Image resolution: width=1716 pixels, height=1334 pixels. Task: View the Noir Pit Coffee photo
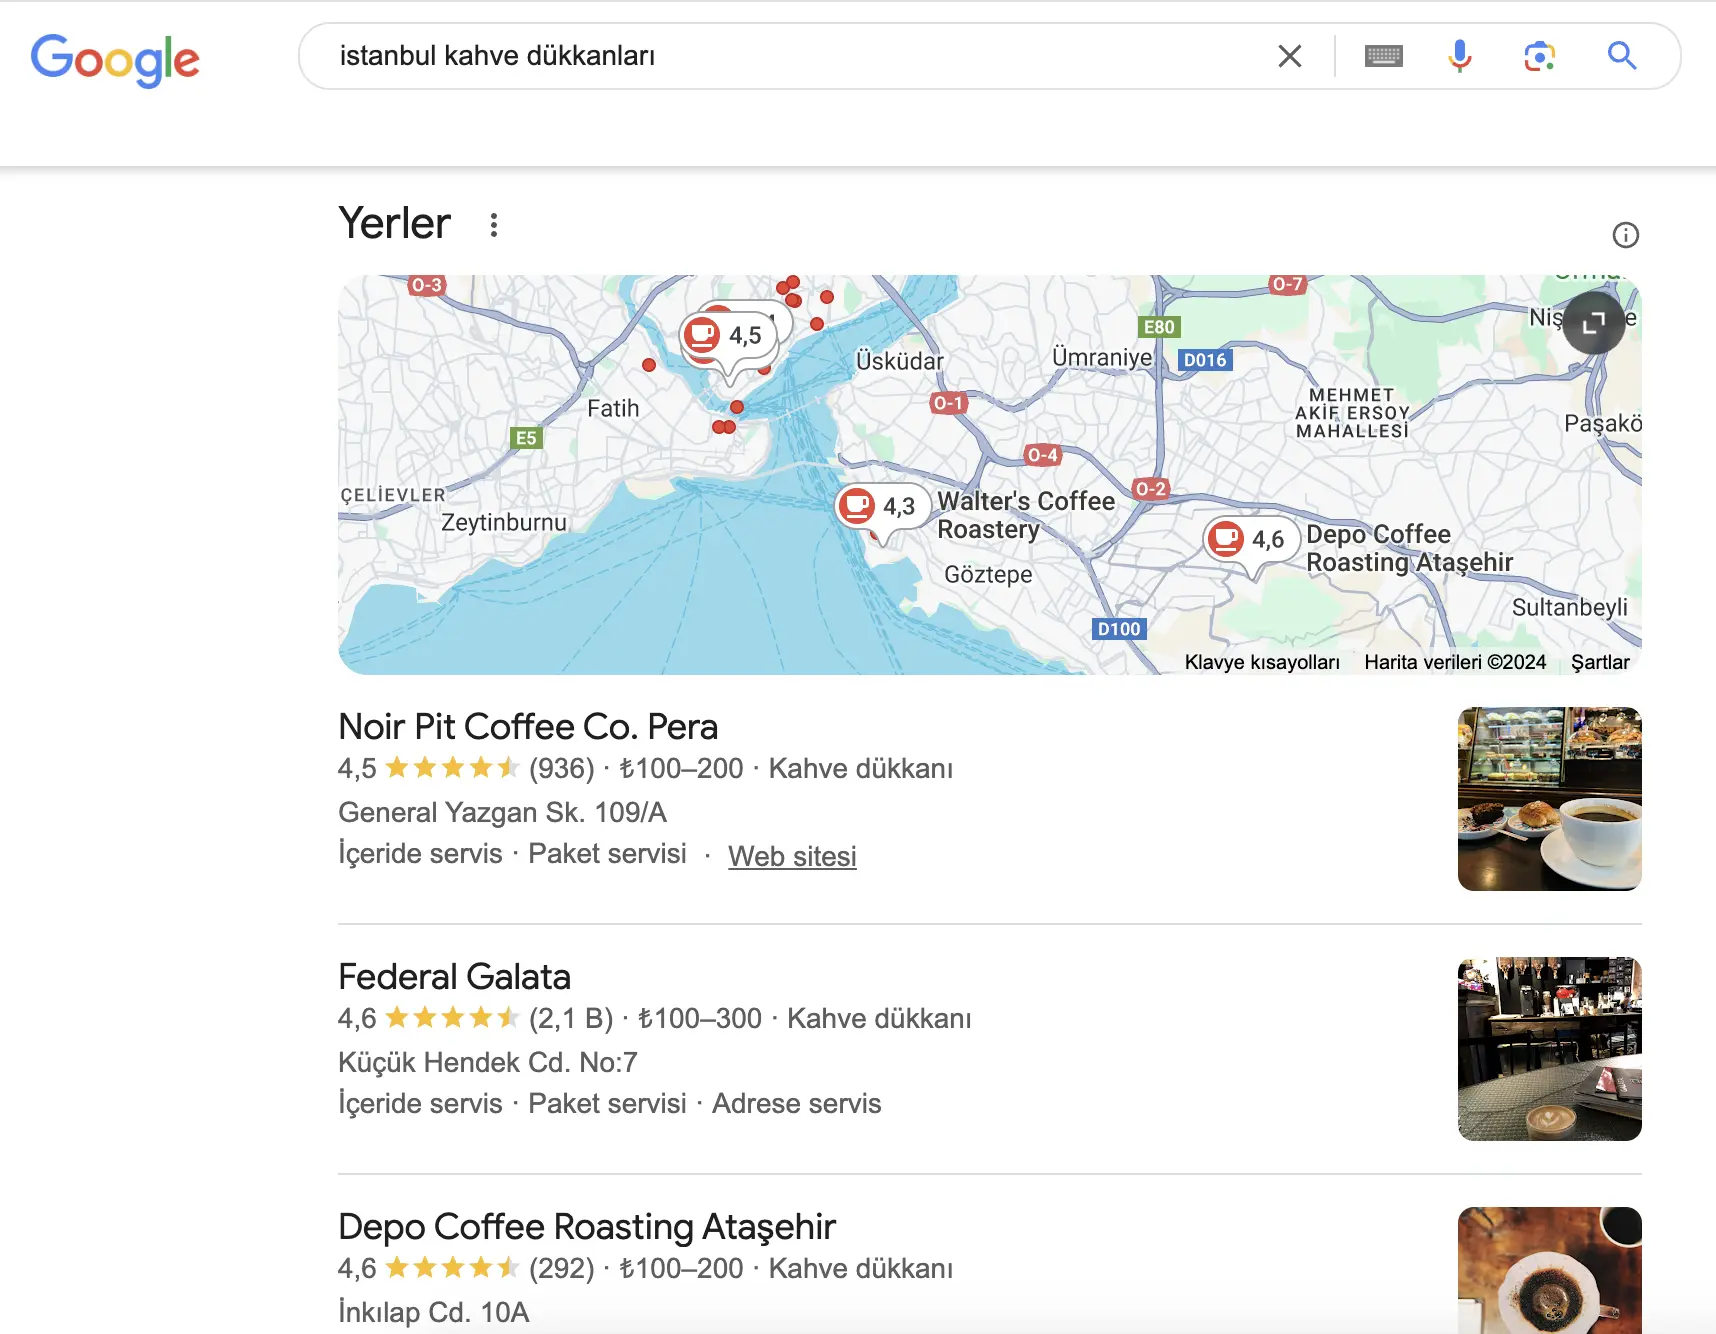coord(1550,799)
